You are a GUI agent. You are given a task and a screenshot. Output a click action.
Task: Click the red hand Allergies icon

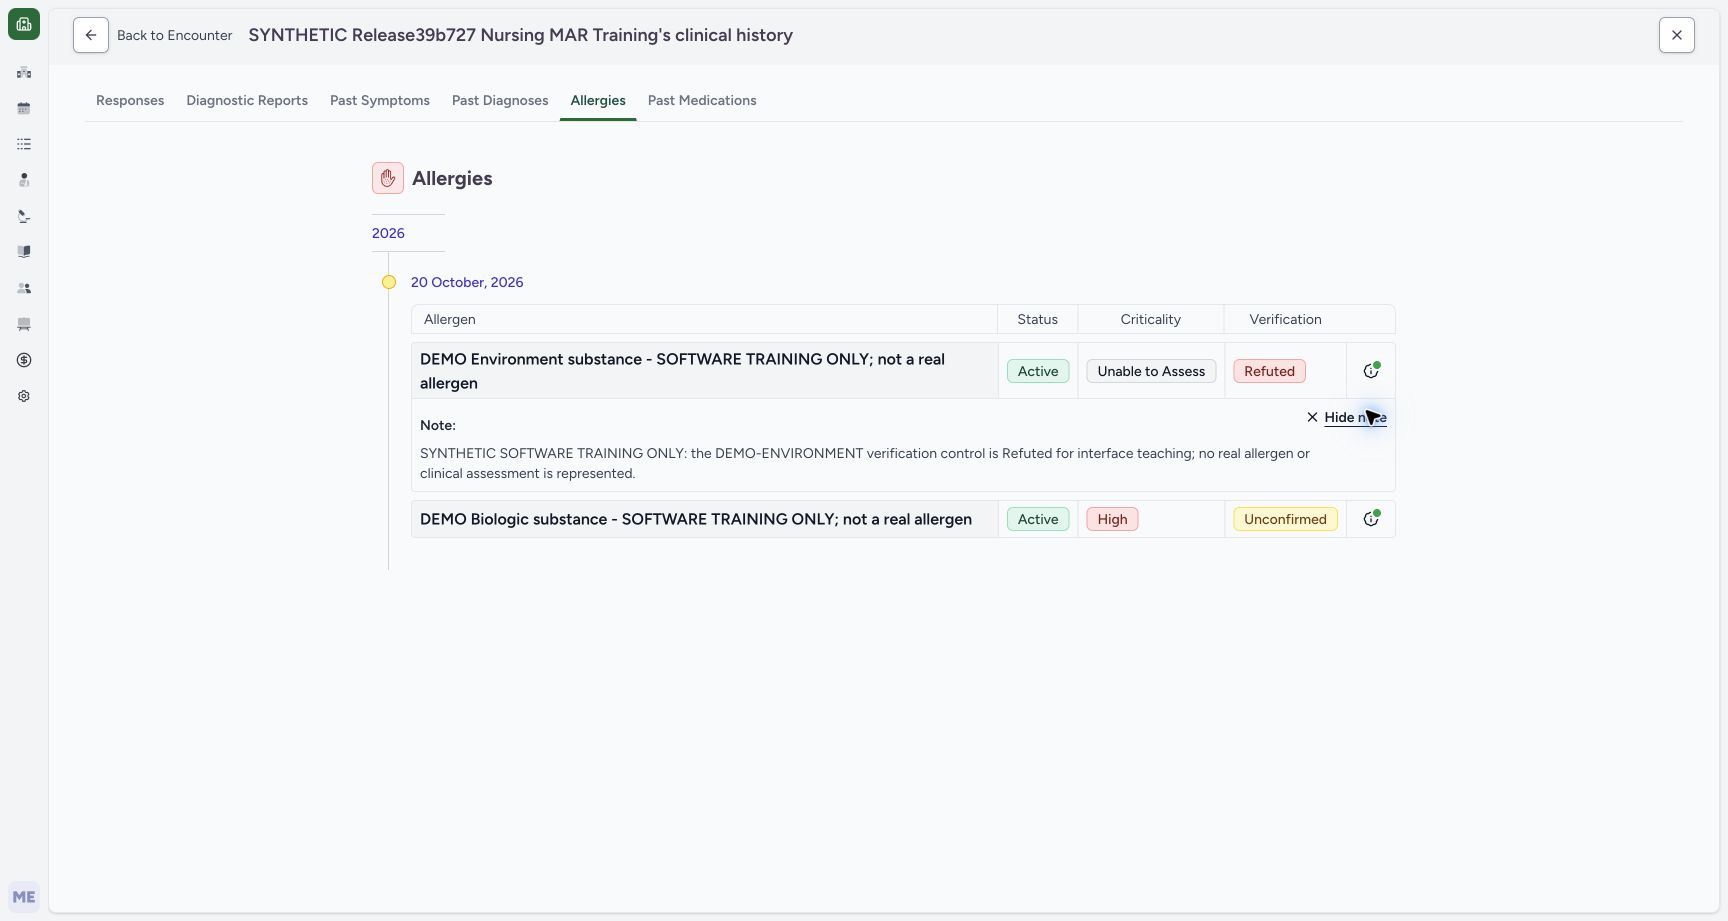point(388,178)
